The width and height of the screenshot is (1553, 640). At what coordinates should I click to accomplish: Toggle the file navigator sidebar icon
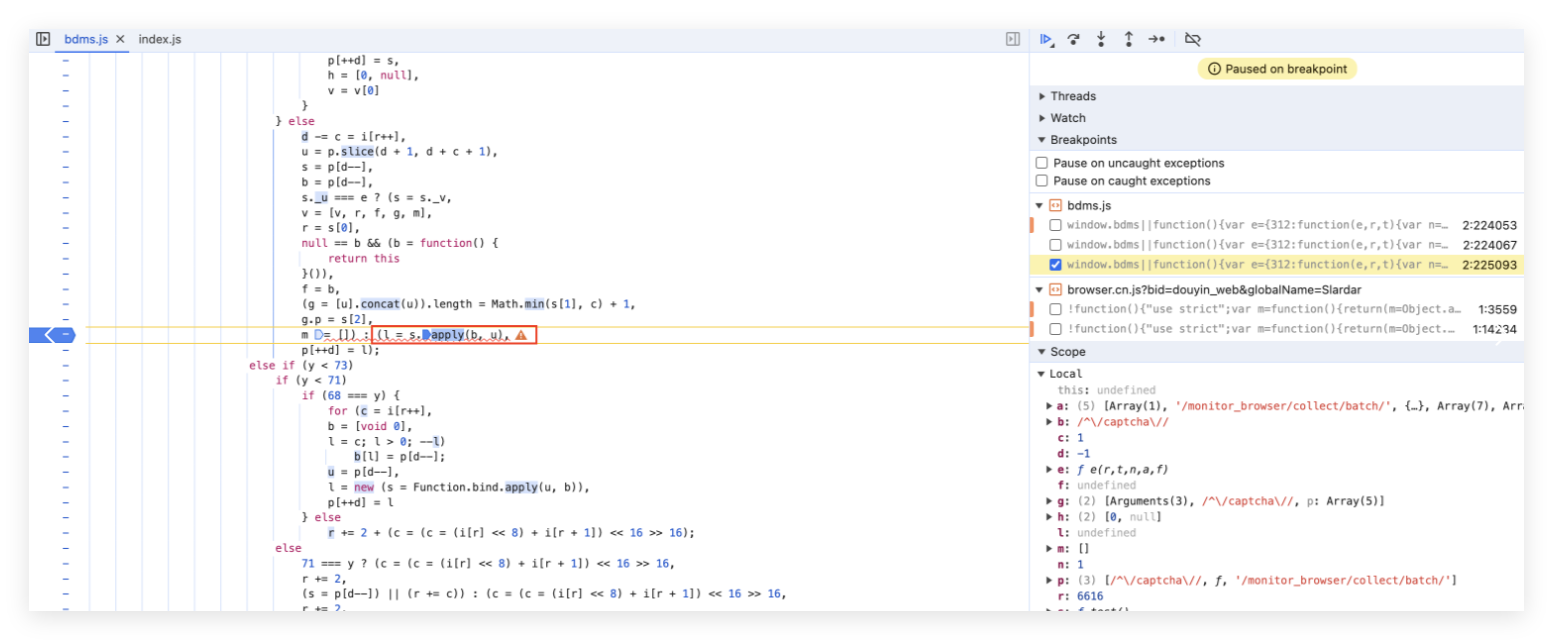(x=43, y=39)
